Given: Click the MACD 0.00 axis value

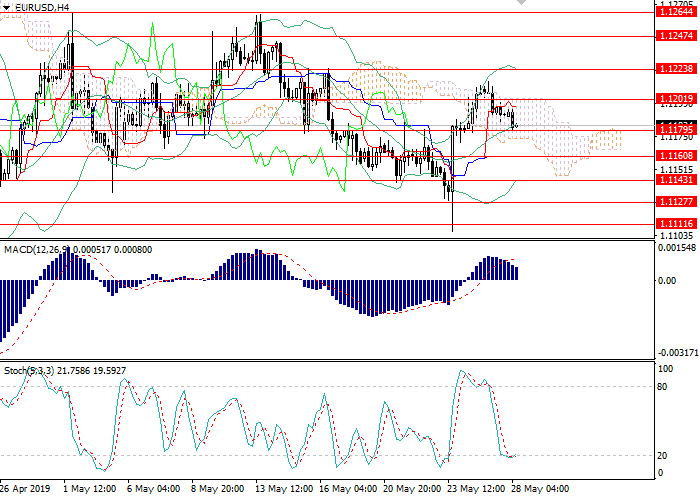Looking at the screenshot, I should [666, 280].
